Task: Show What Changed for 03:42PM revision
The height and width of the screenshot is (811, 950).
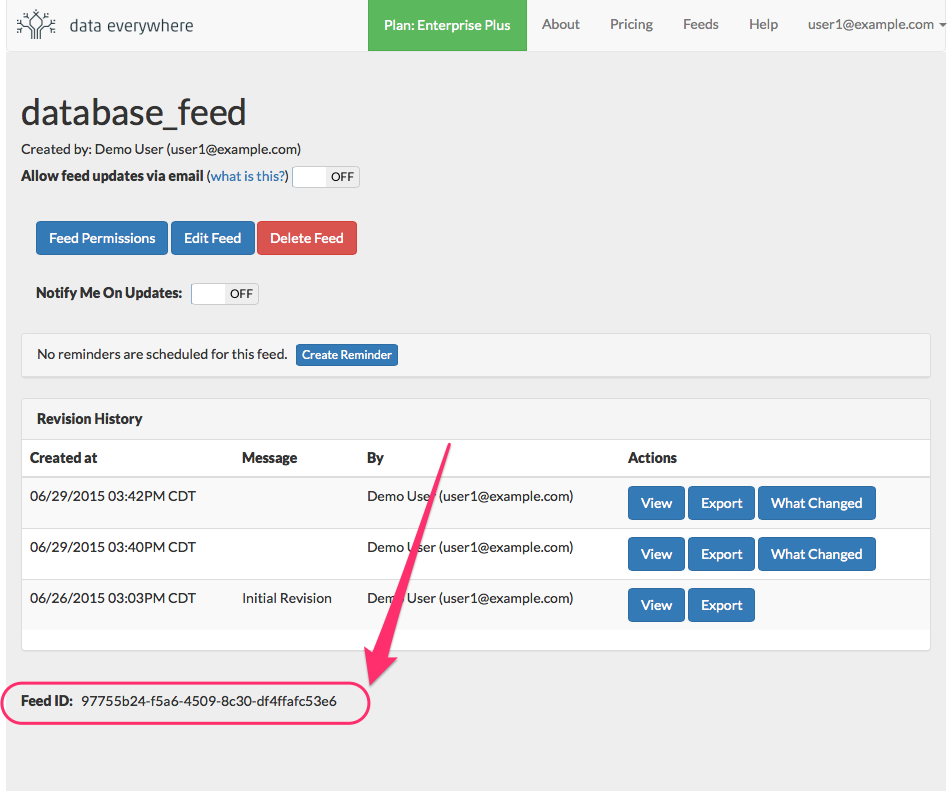Action: point(817,503)
